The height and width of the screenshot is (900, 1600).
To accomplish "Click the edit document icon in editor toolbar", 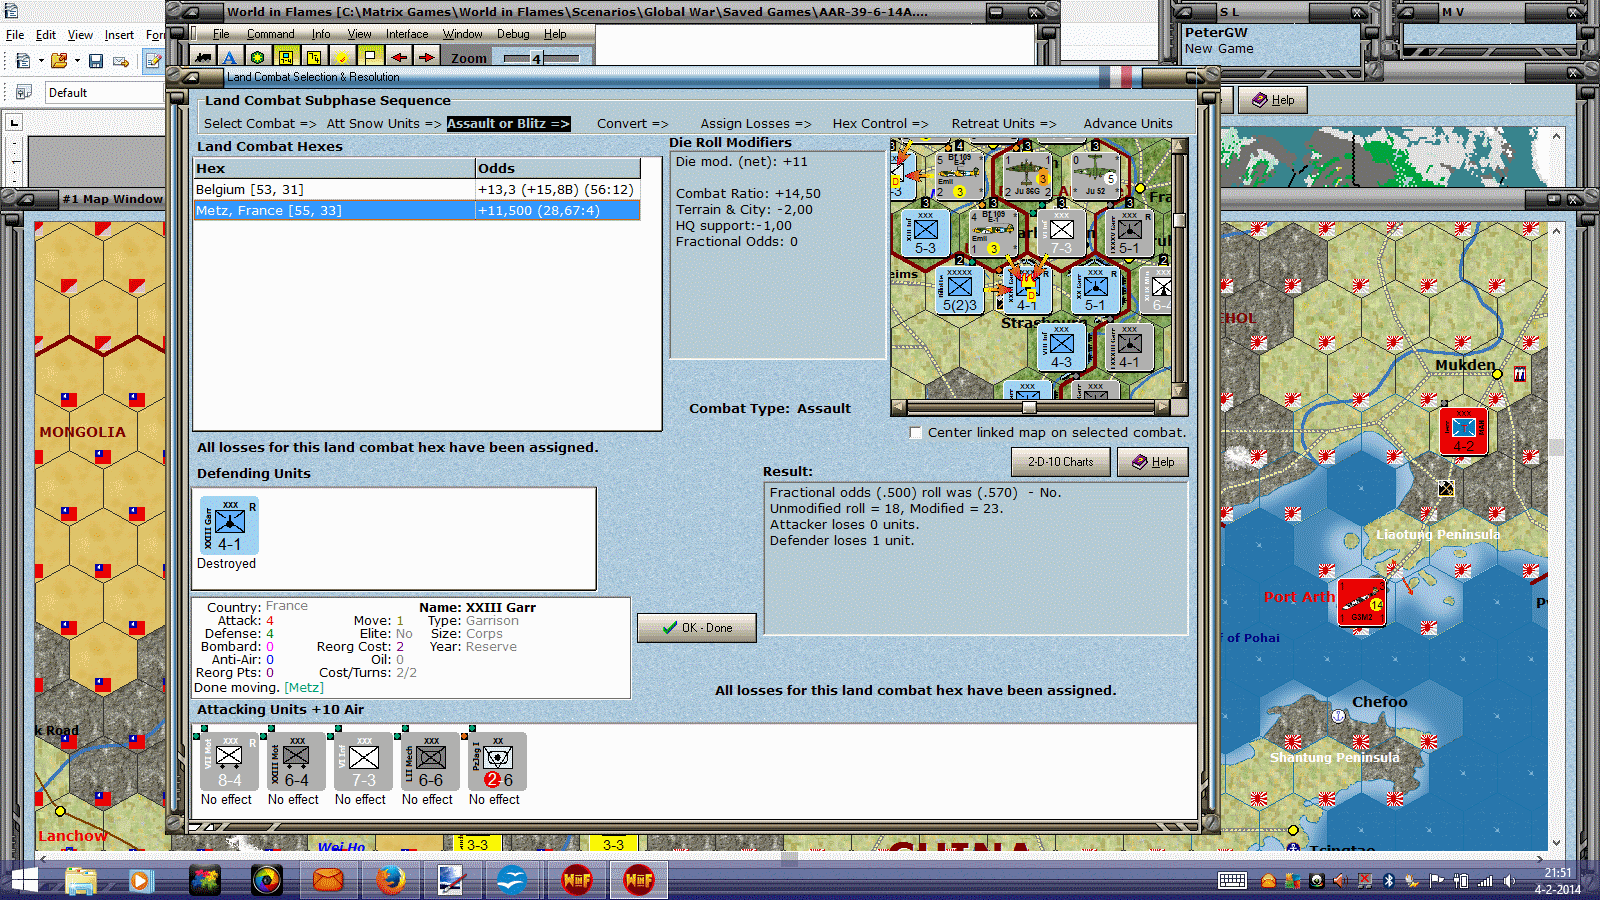I will 153,61.
